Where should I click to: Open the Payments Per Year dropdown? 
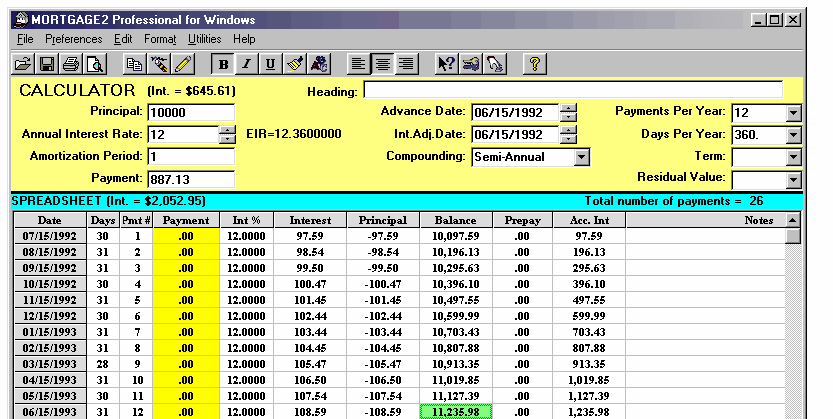point(794,112)
